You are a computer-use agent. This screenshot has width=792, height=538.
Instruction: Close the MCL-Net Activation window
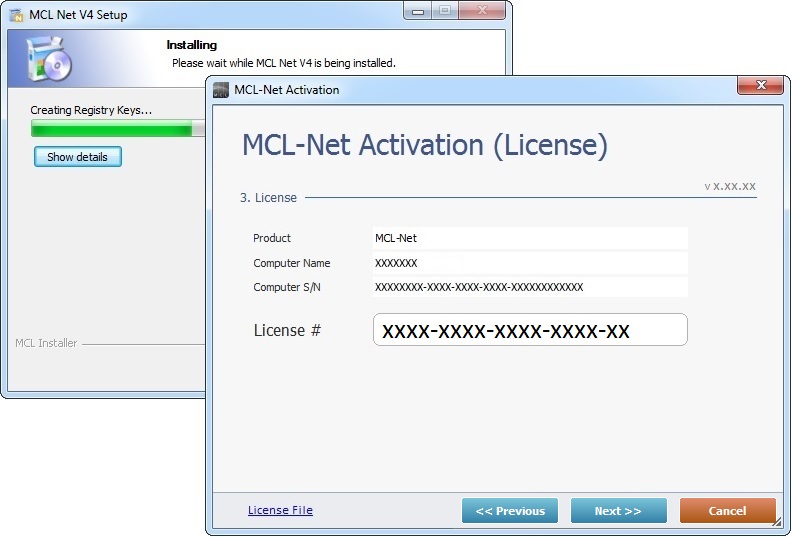761,85
